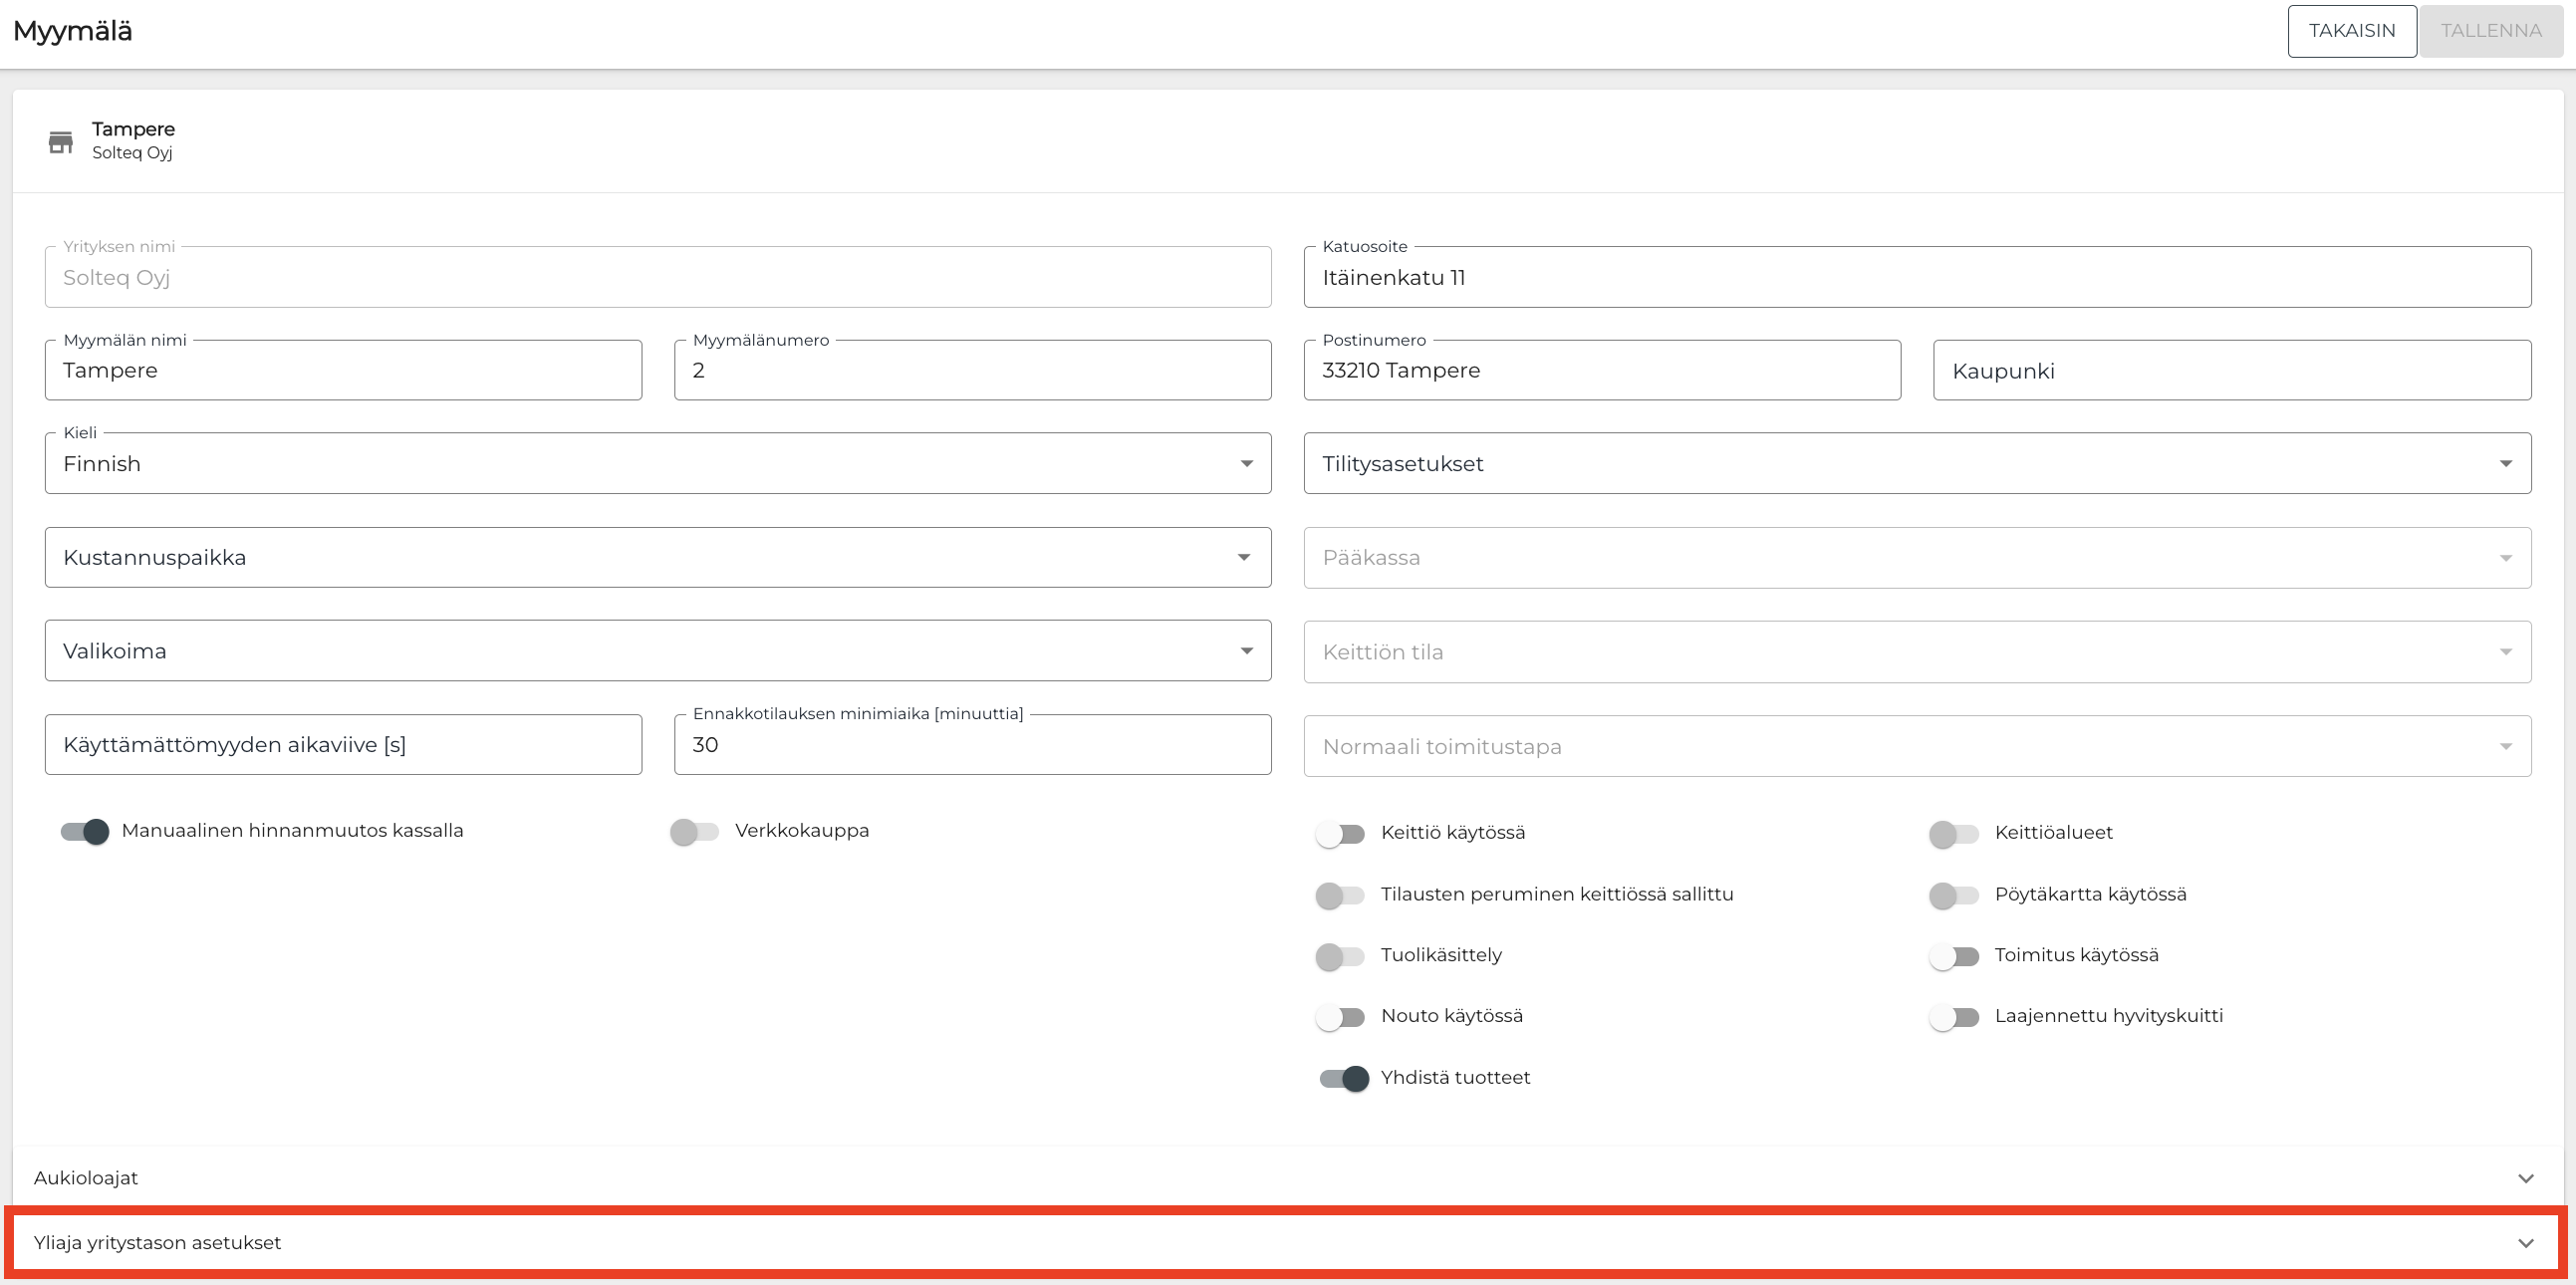The height and width of the screenshot is (1285, 2576).
Task: Click the Kustannuspaikka dropdown arrow icon
Action: 1243,557
